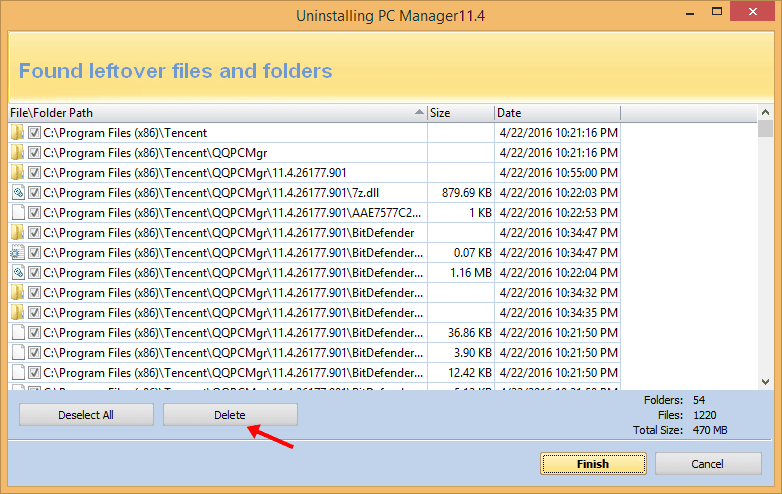Minimize the Uninstalling PC Manager window
The image size is (782, 494).
pos(690,12)
